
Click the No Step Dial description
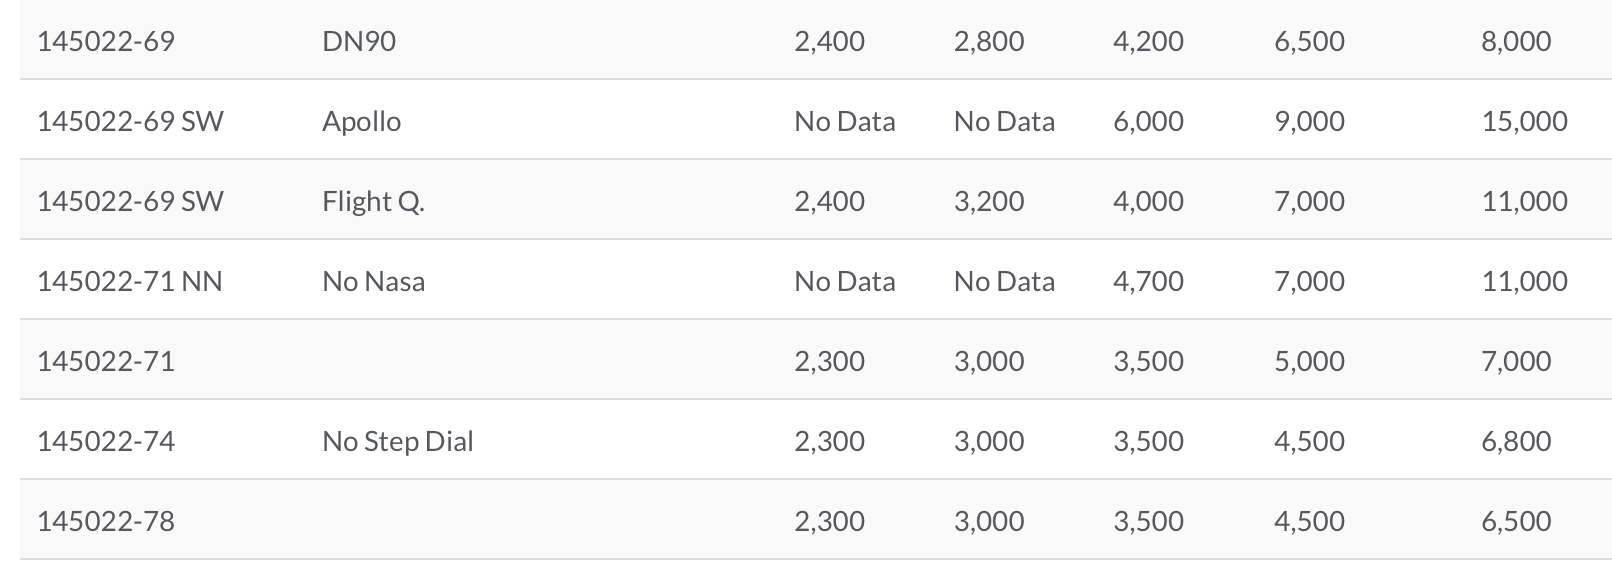tap(397, 441)
